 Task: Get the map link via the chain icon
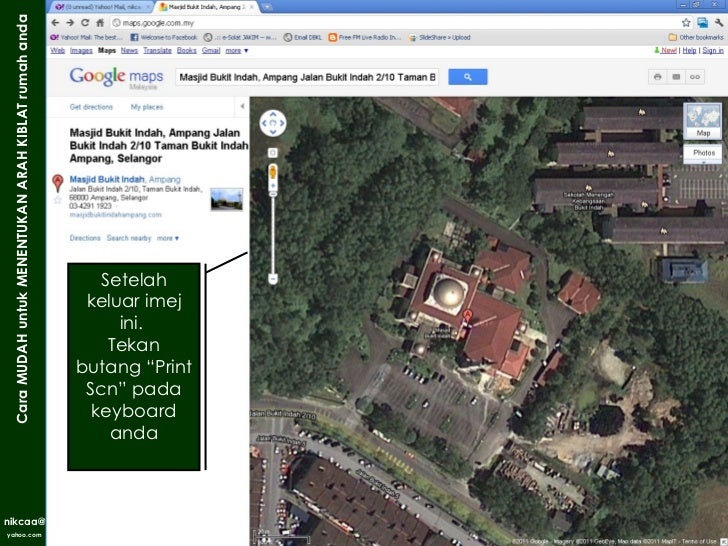click(695, 77)
